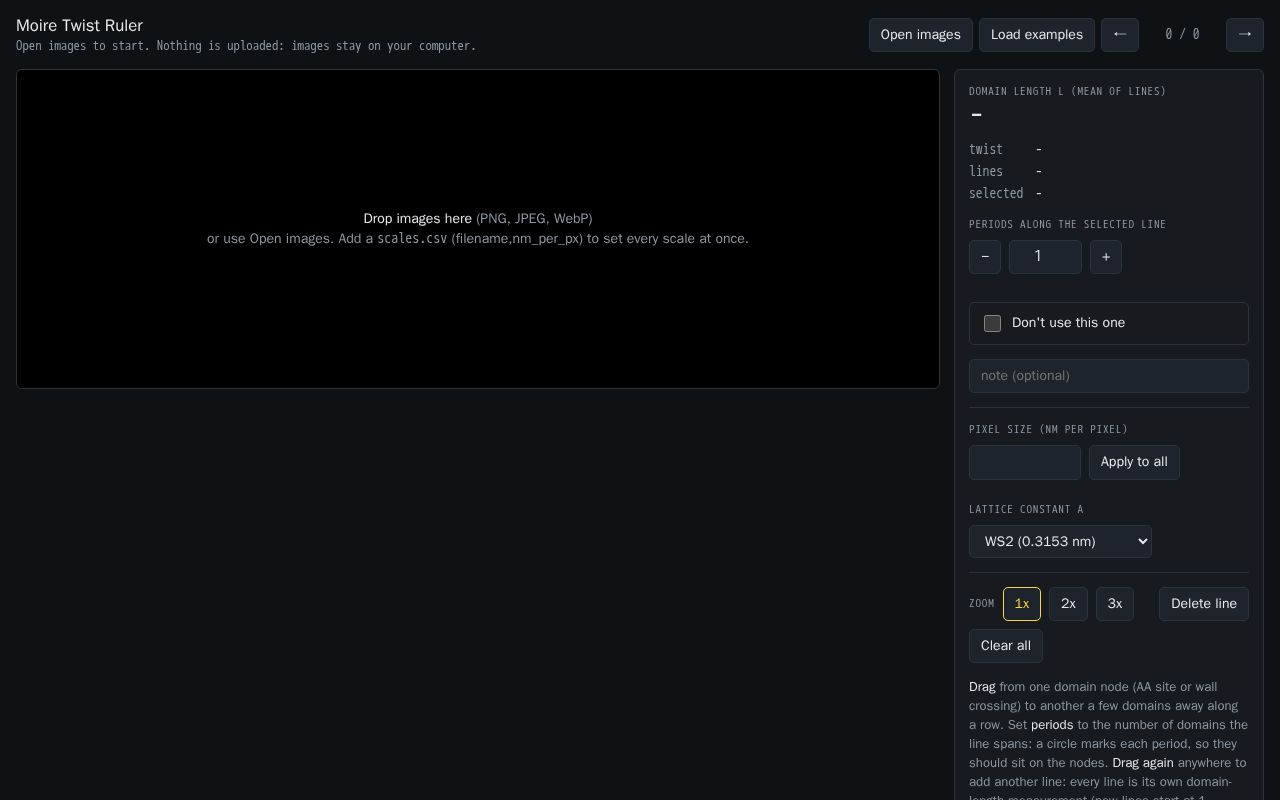Click the image drop area
Viewport: 1280px width, 800px height.
click(478, 229)
